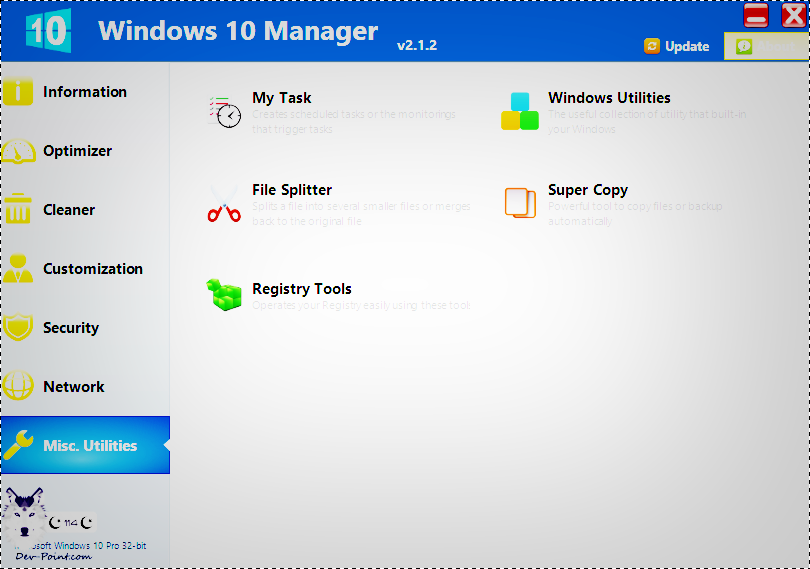This screenshot has width=810, height=569.
Task: Open Registry Tools green cubes icon
Action: 224,295
